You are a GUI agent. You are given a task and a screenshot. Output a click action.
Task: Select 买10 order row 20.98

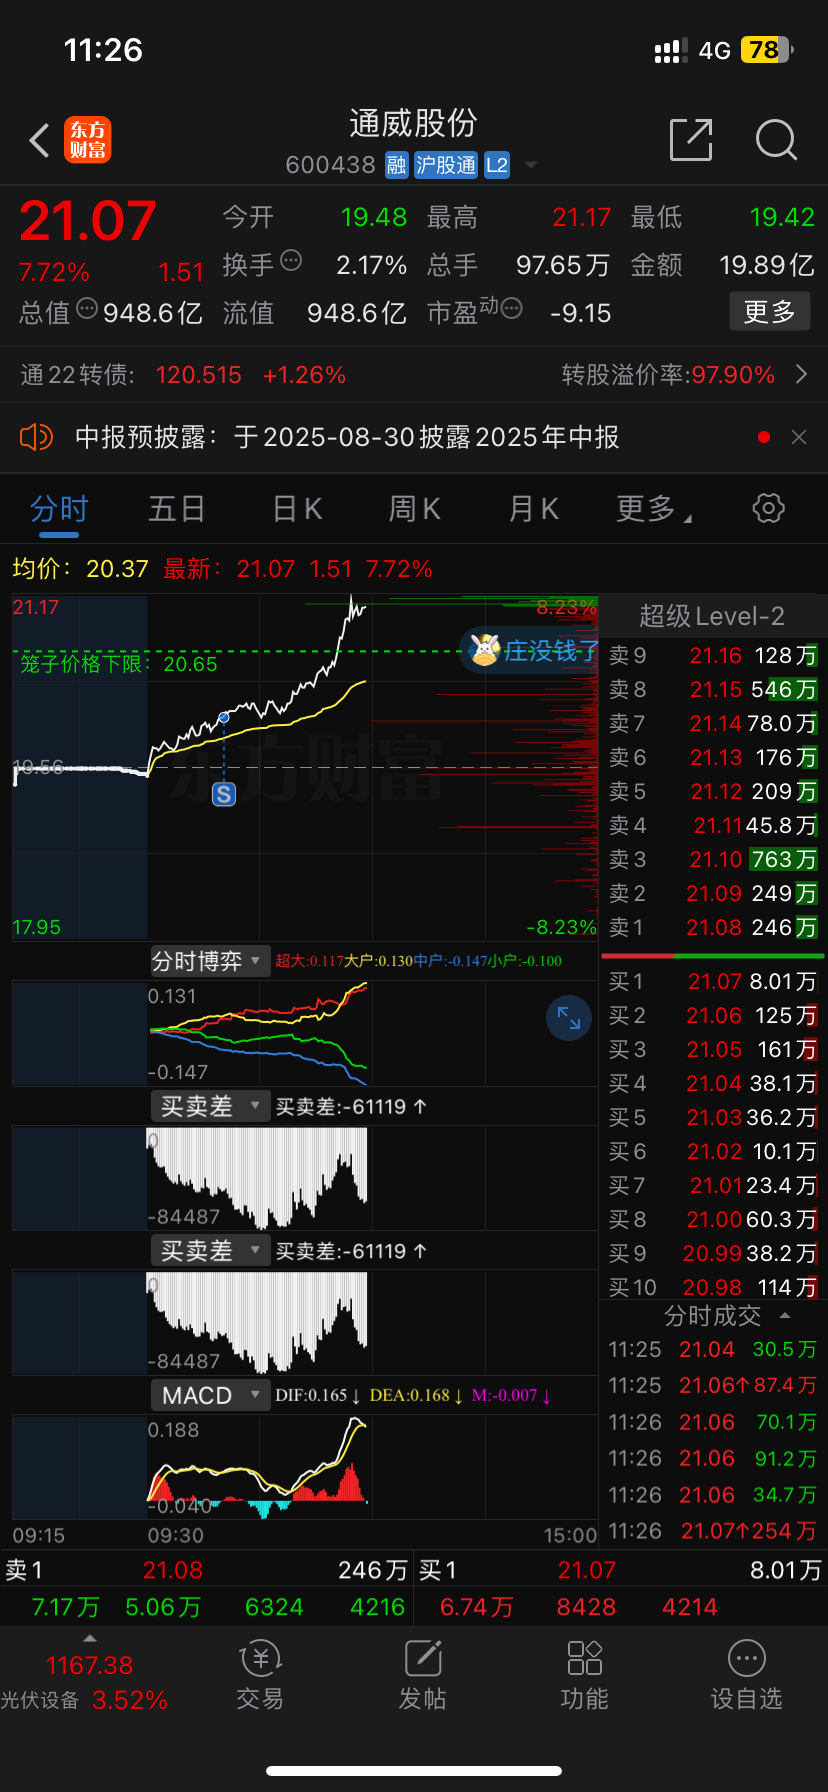713,1287
